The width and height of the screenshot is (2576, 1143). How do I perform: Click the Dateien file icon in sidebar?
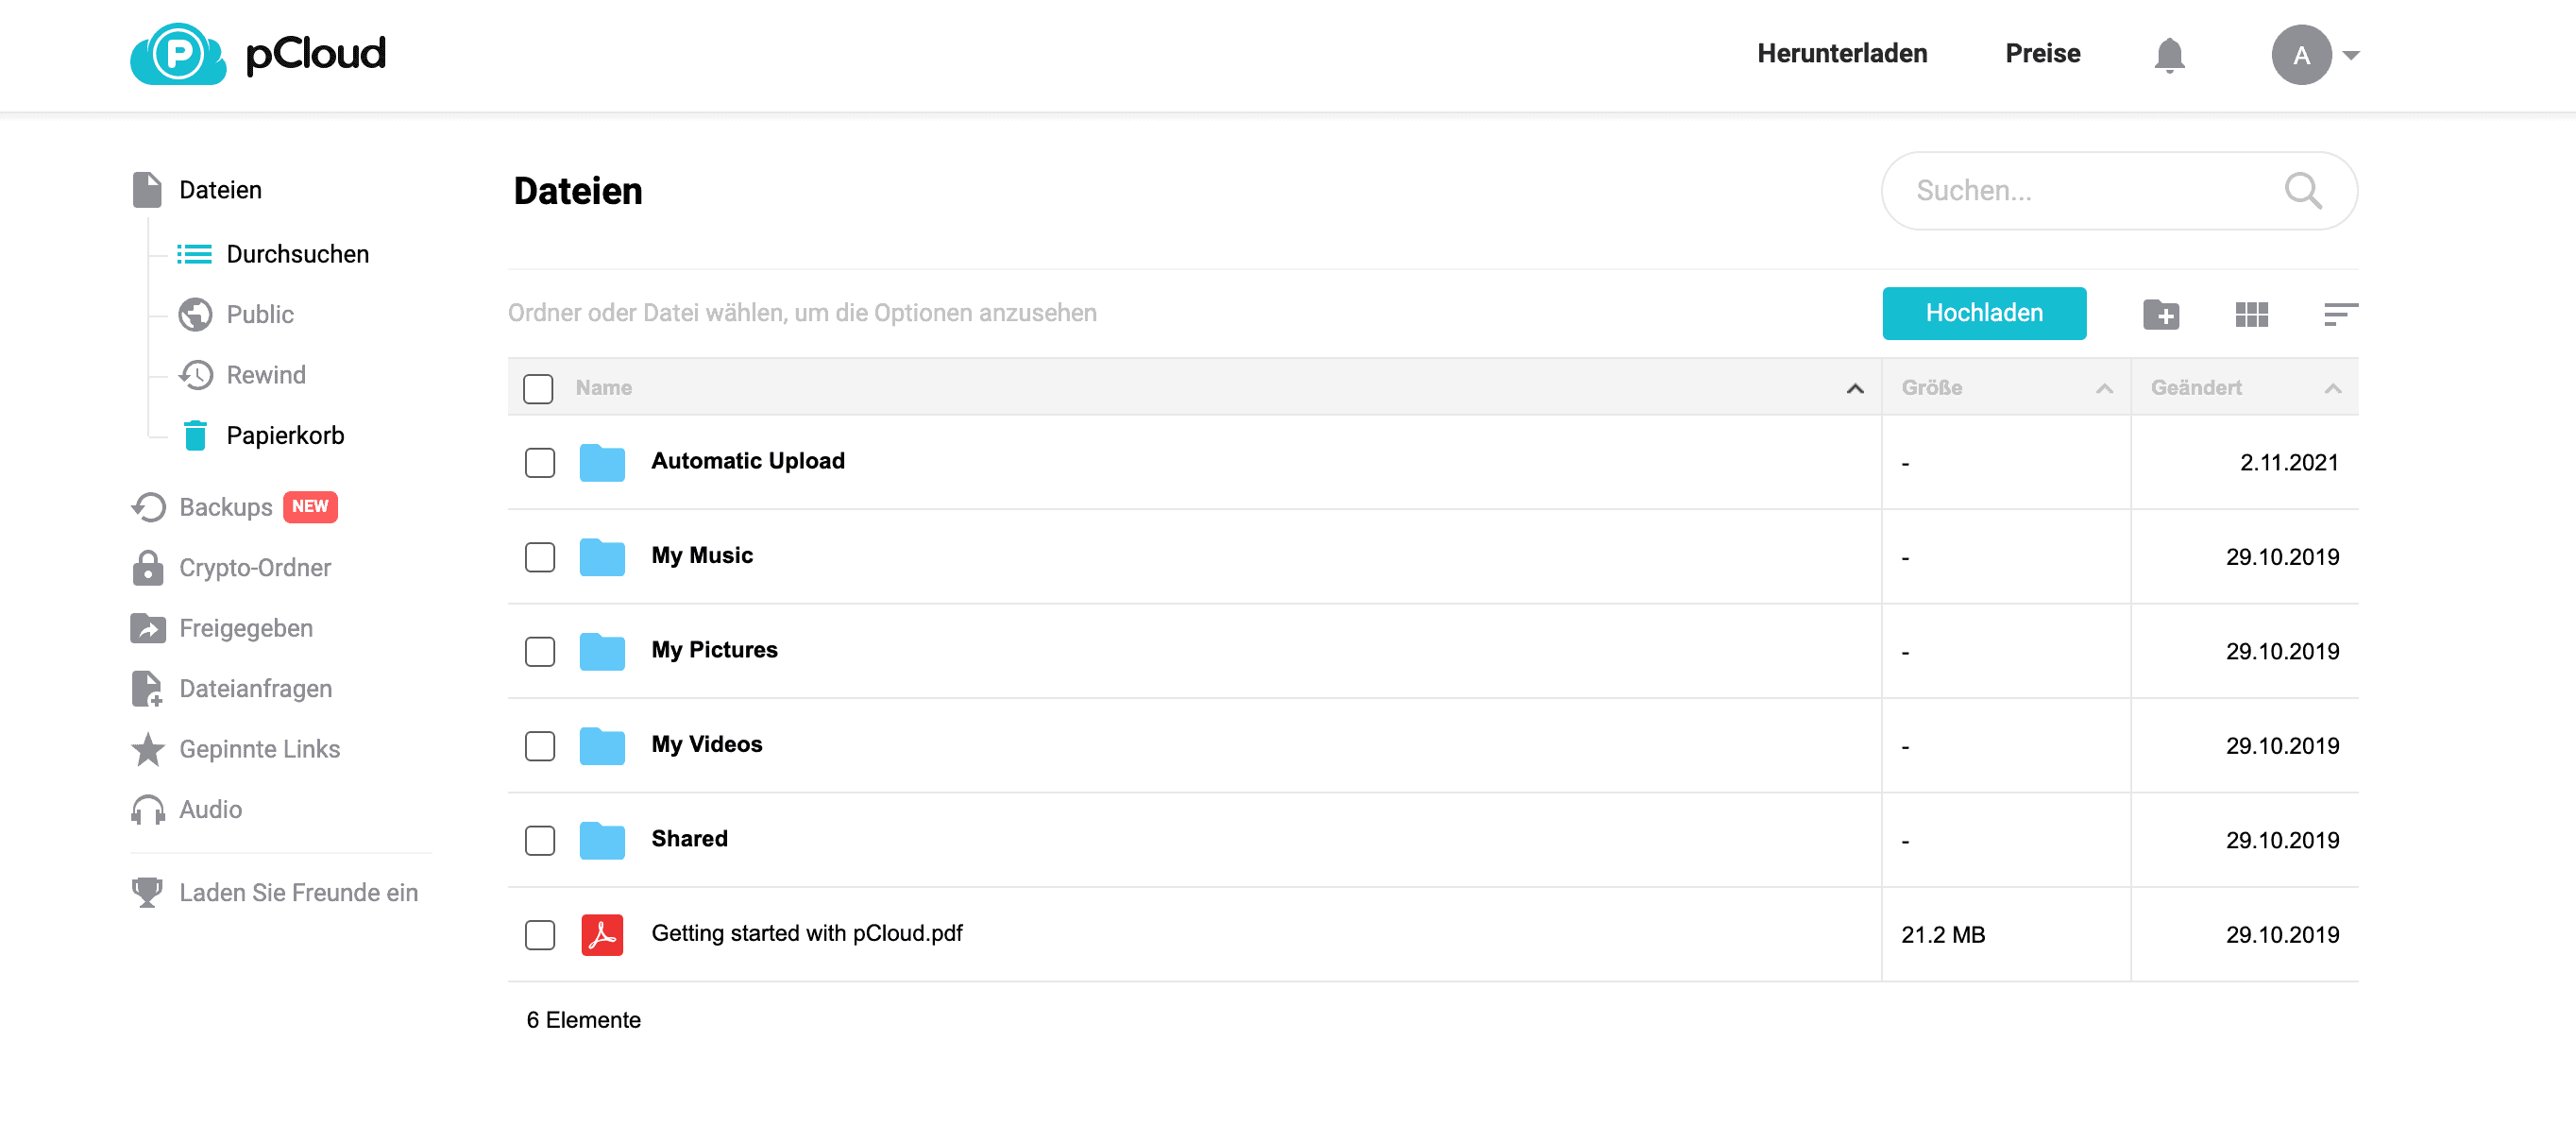(x=147, y=189)
